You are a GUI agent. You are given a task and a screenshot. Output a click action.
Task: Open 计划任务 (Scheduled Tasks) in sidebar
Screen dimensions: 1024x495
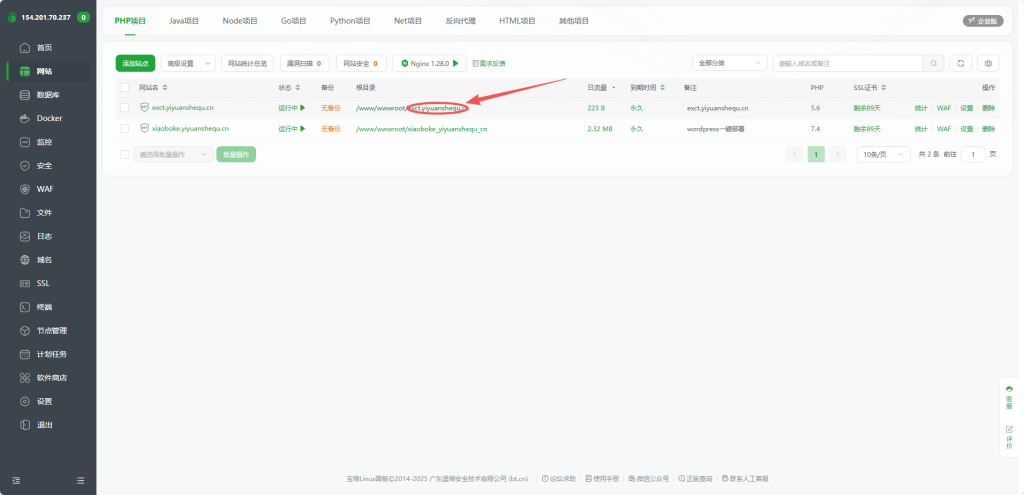tap(51, 354)
